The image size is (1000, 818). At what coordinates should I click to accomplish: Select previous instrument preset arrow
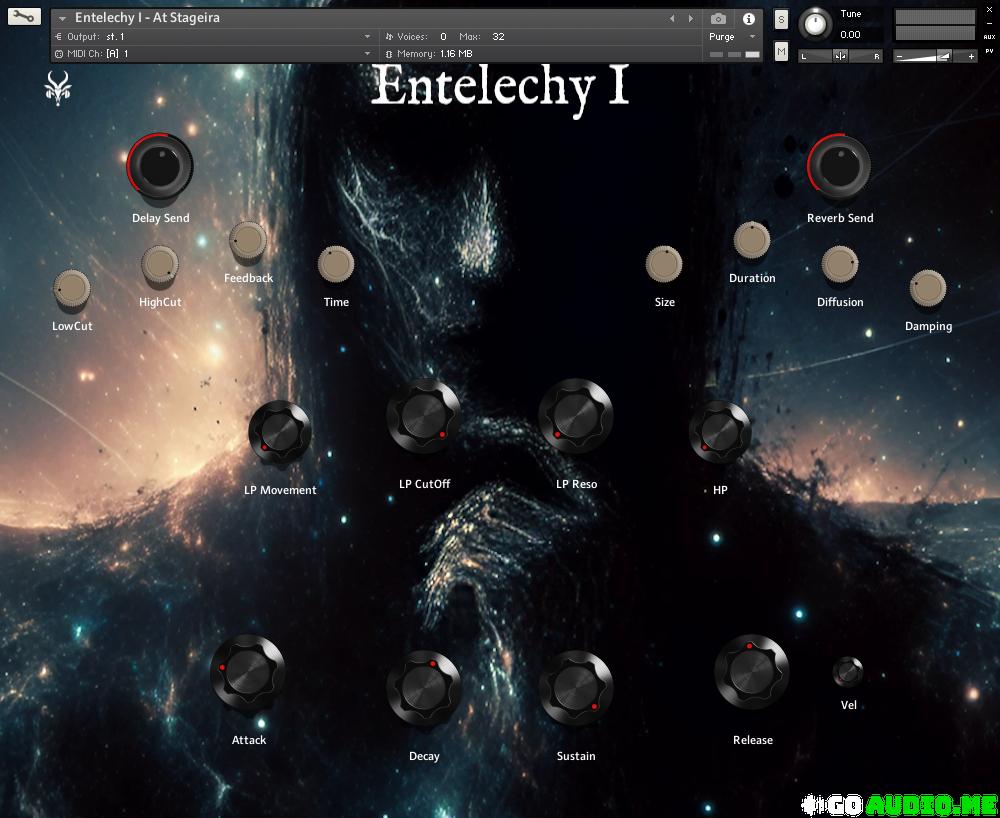pos(672,18)
